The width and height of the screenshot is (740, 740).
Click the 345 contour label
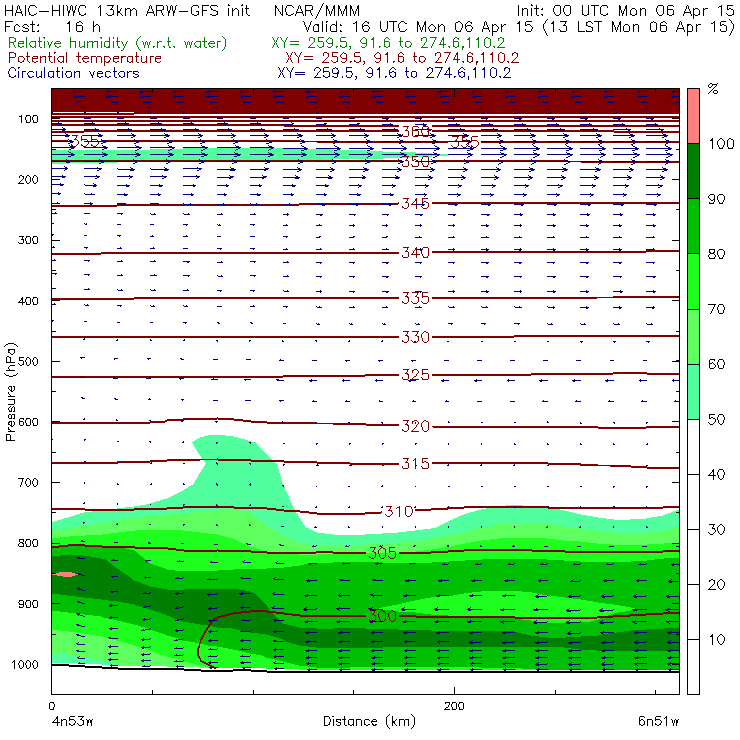coord(415,204)
